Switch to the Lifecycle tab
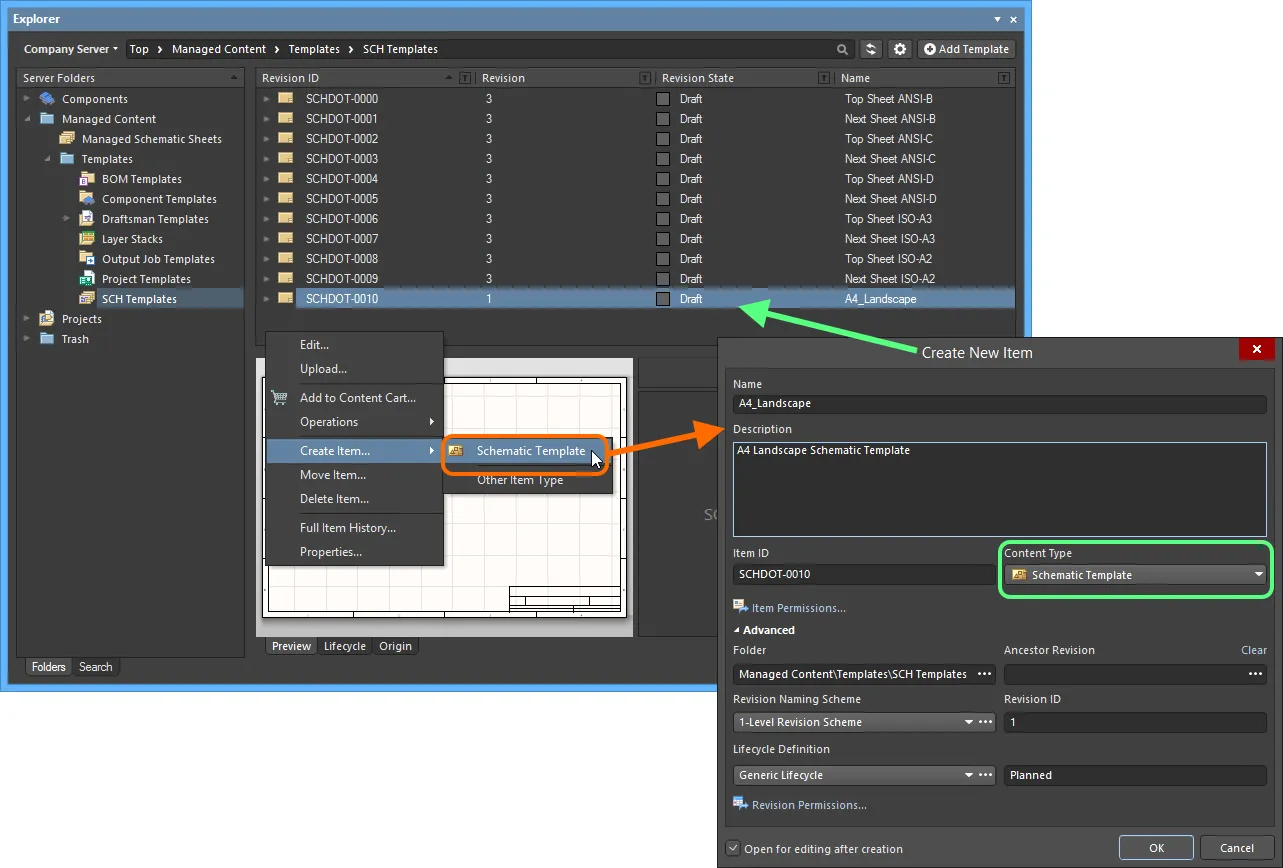Viewport: 1283px width, 868px height. pyautogui.click(x=345, y=646)
